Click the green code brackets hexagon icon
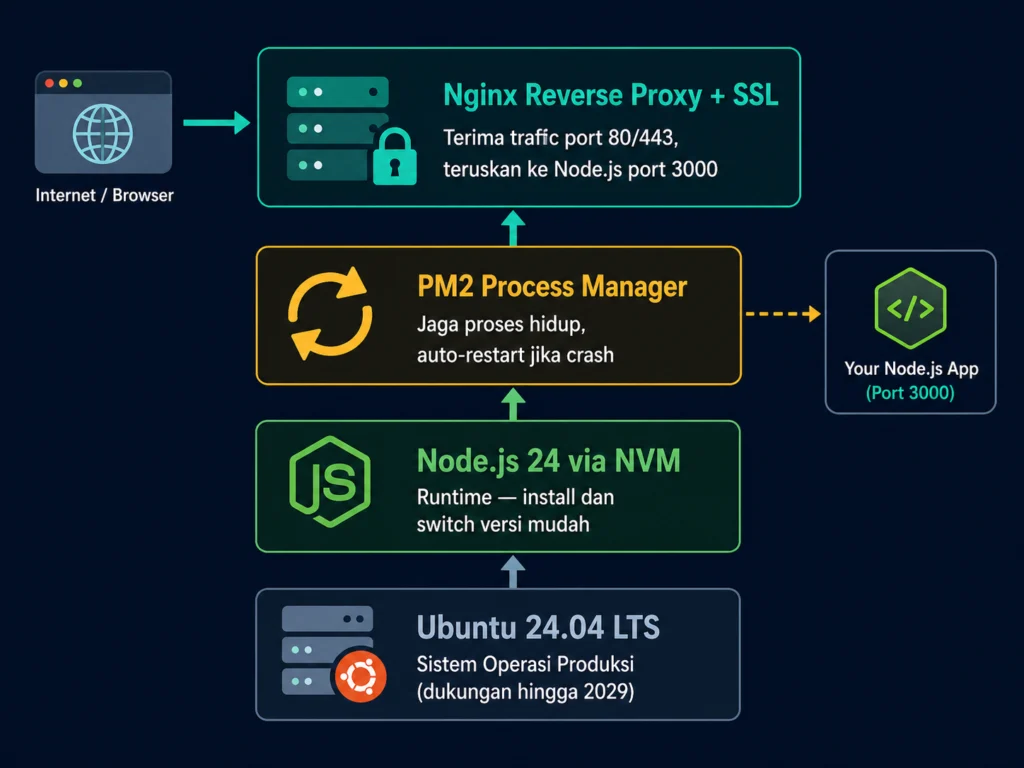Image resolution: width=1024 pixels, height=768 pixels. click(x=910, y=308)
